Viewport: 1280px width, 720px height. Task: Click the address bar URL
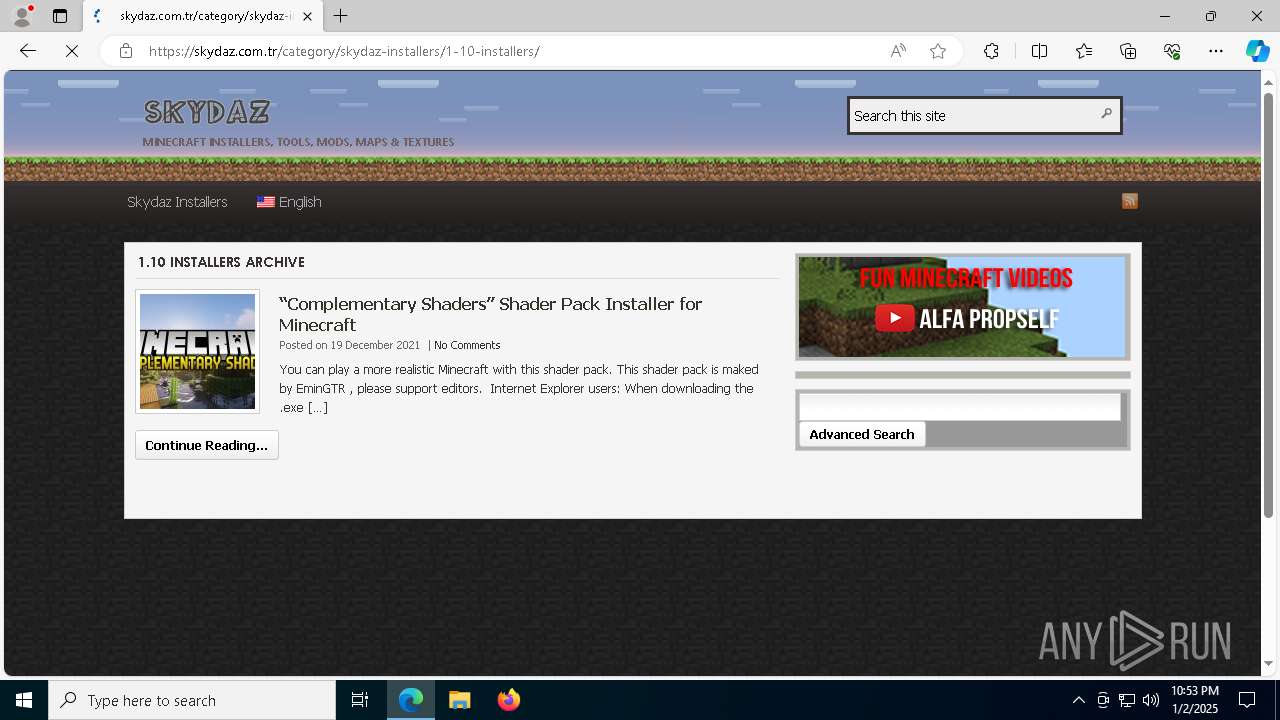pyautogui.click(x=344, y=51)
